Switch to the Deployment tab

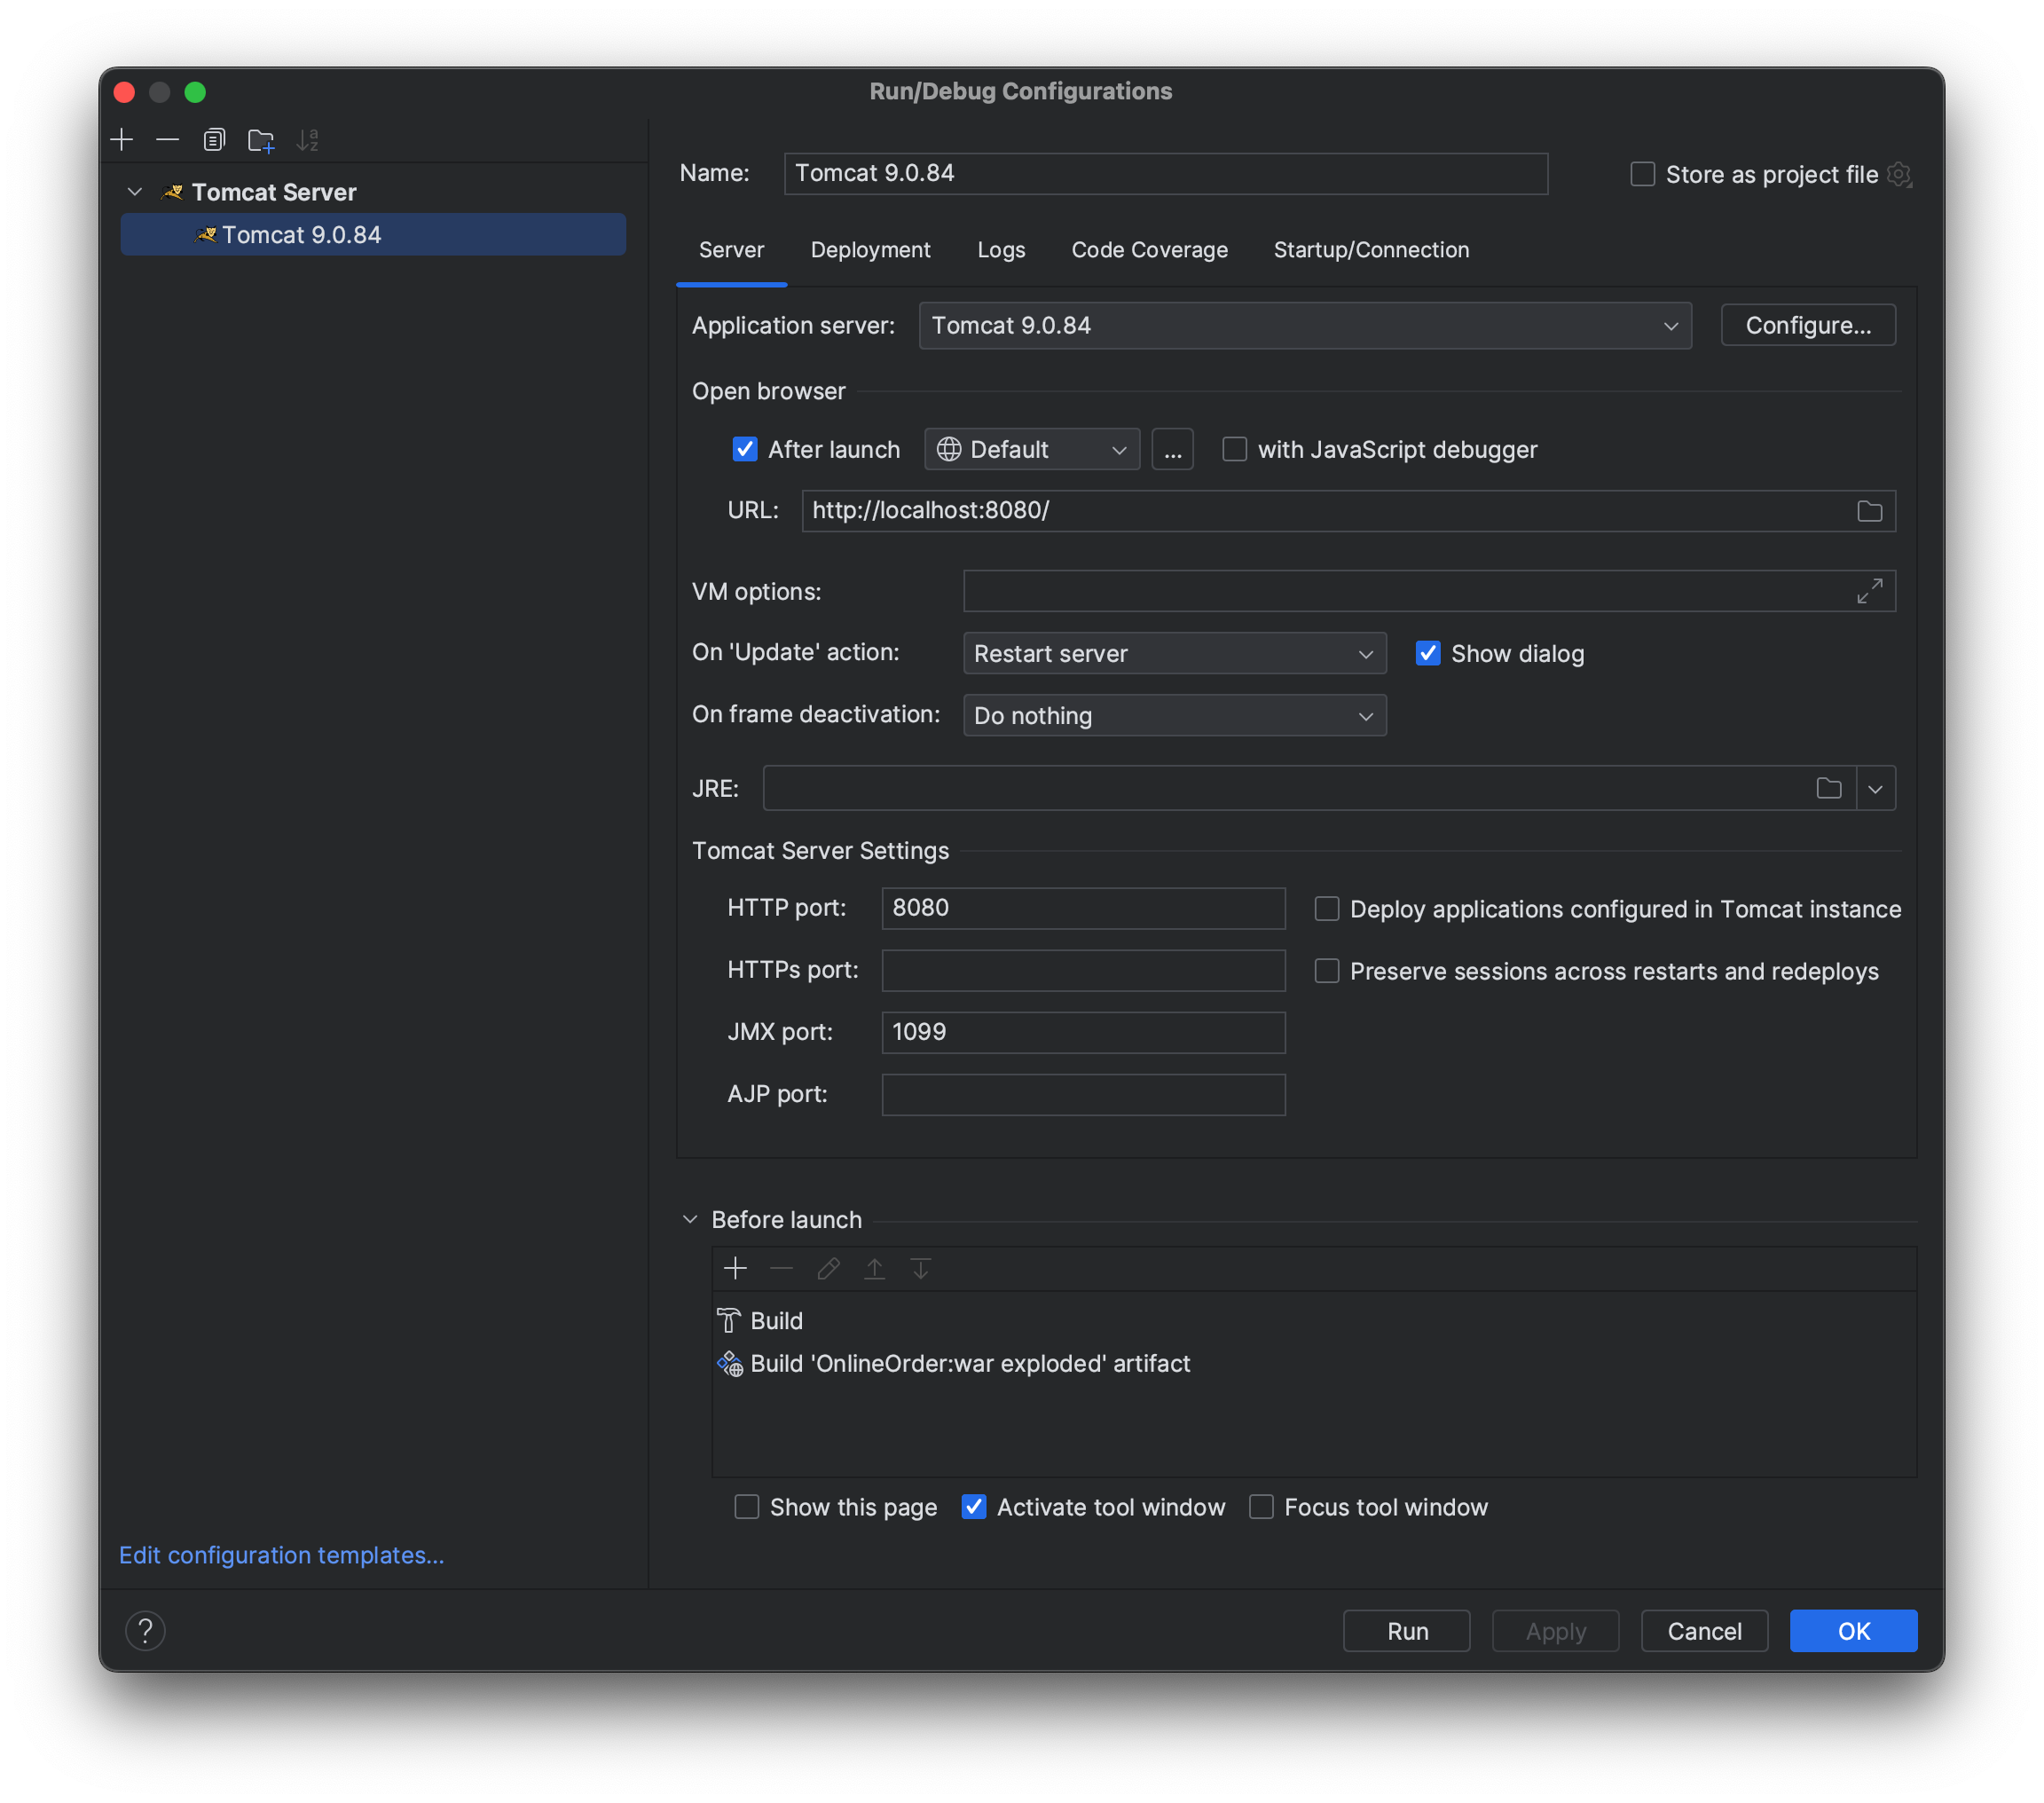coord(869,248)
